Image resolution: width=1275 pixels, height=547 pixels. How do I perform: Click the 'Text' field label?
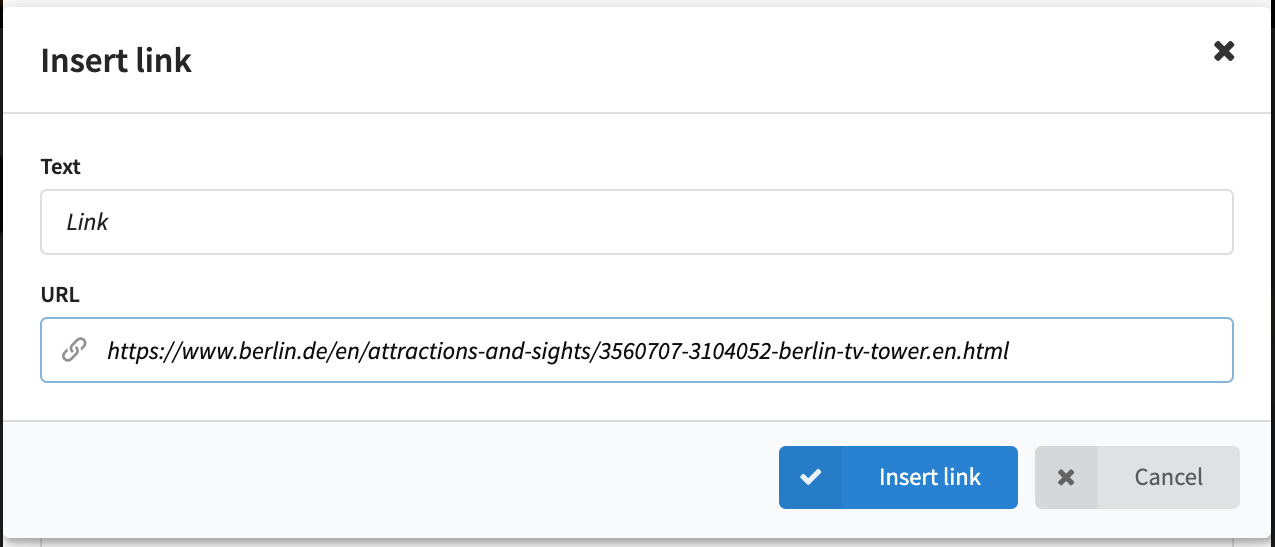click(x=60, y=167)
